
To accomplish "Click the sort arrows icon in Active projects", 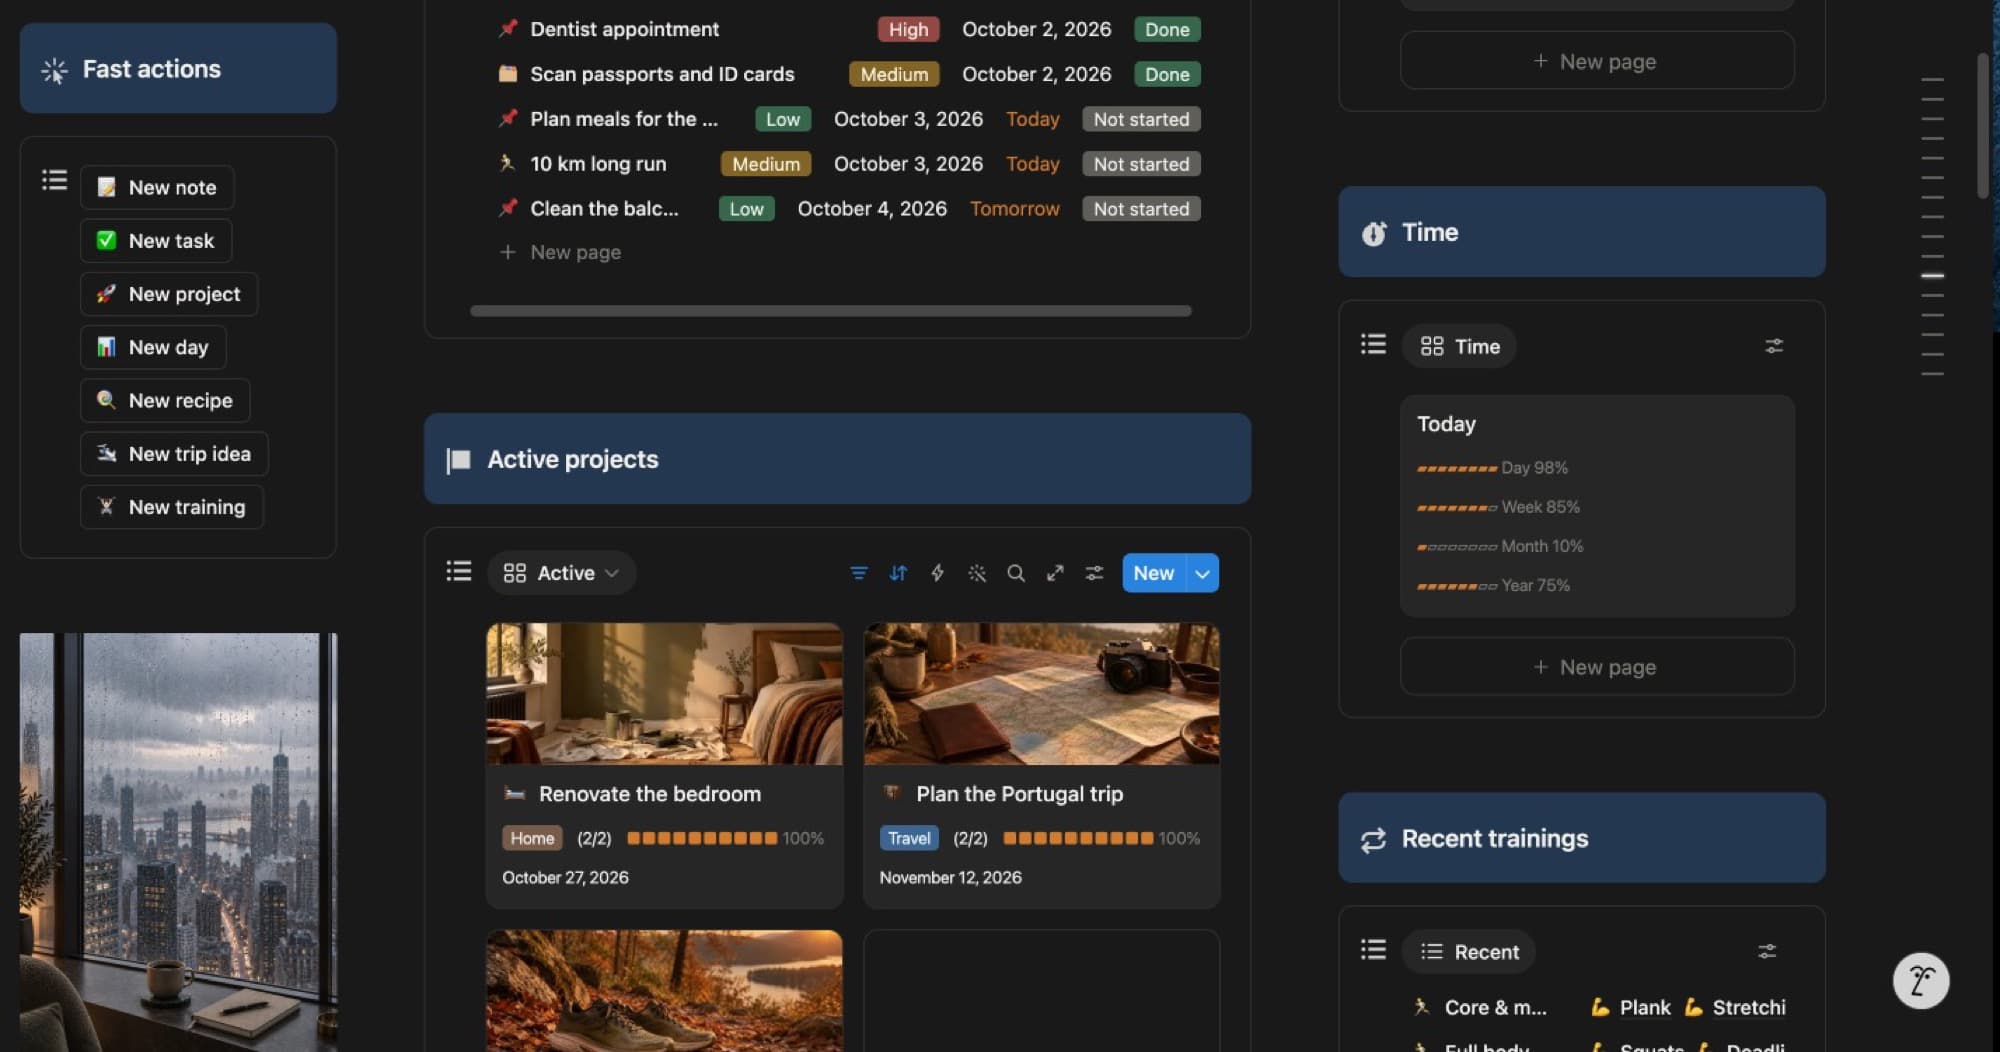I will click(x=898, y=573).
